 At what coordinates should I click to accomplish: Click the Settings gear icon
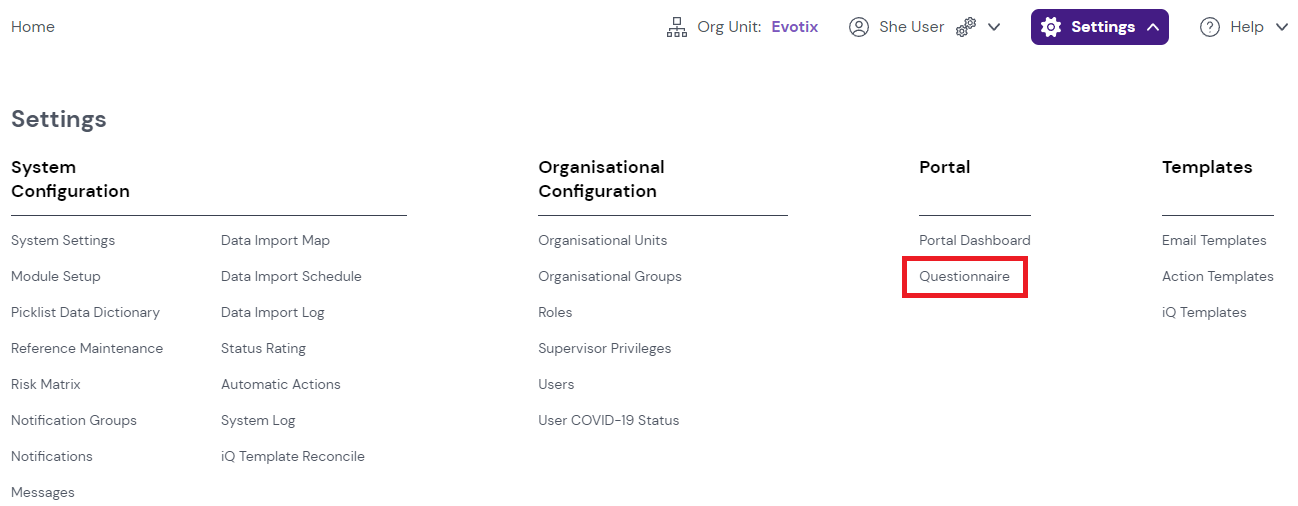1051,27
